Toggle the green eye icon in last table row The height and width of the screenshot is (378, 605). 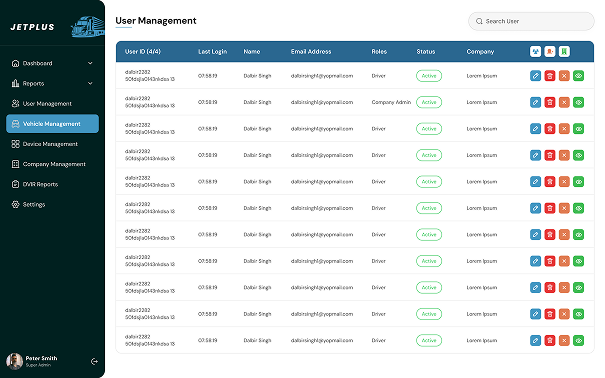578,340
